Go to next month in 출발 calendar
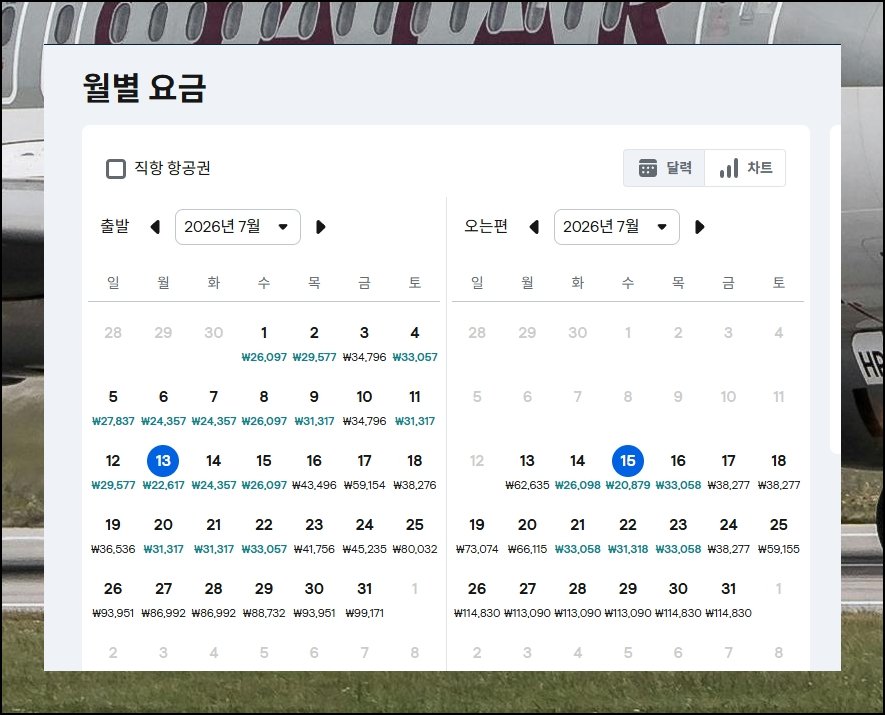The image size is (885, 715). point(320,227)
